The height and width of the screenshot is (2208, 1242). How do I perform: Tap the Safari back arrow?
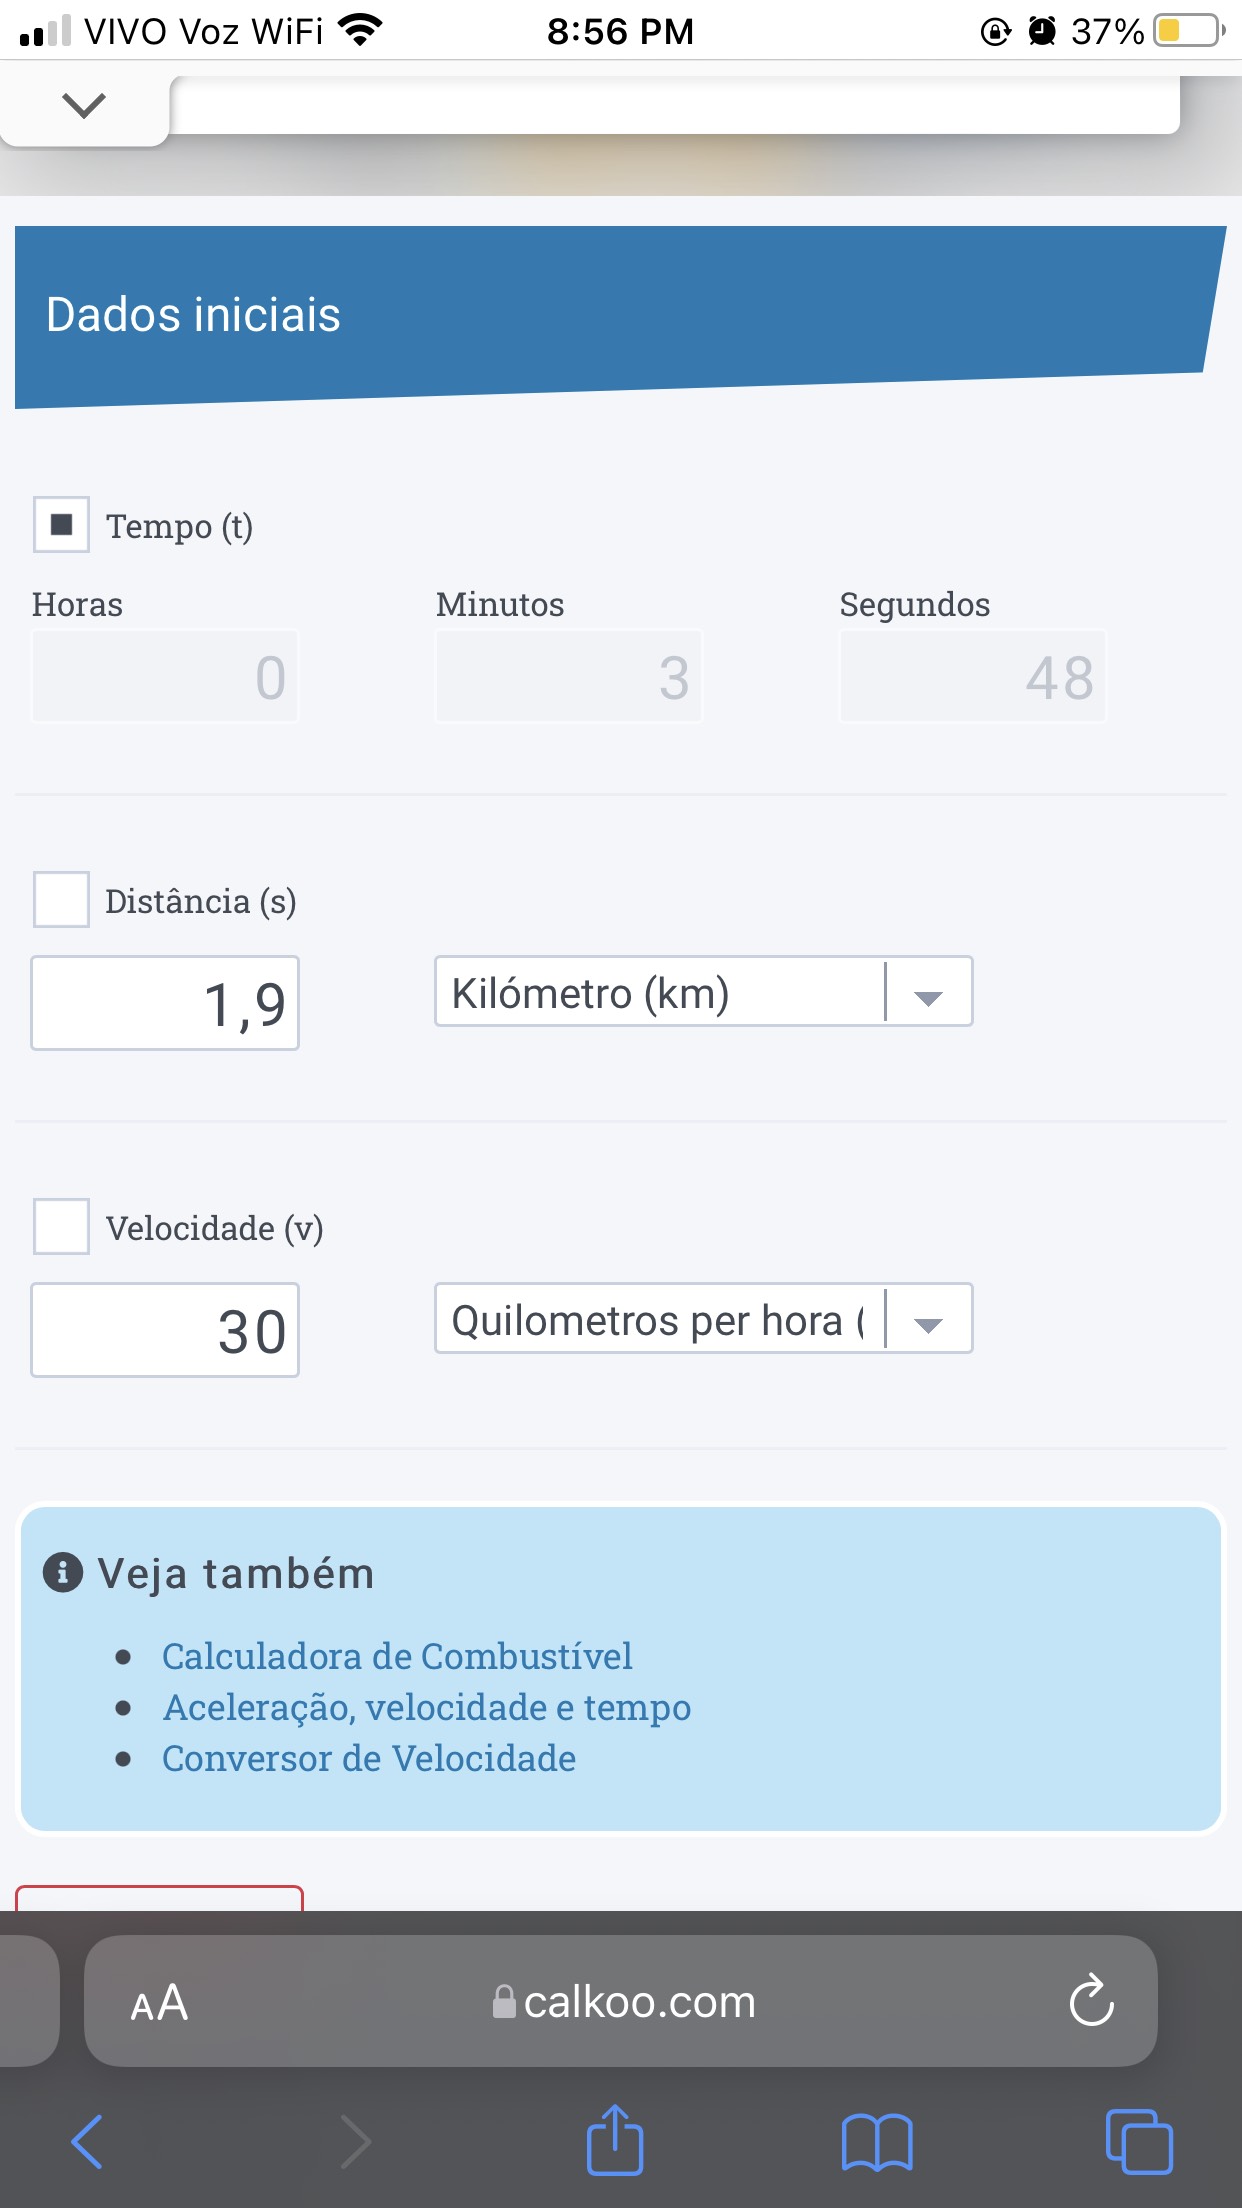pos(87,2141)
